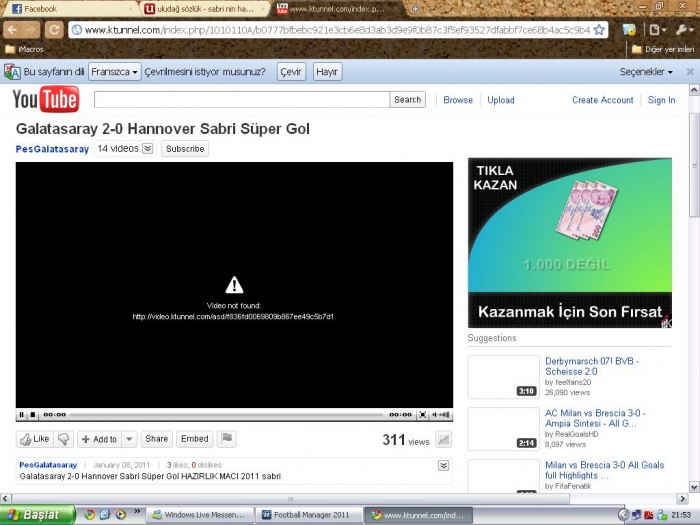Click the Derbymarsch video thumbnail
700x525 pixels.
[x=503, y=377]
